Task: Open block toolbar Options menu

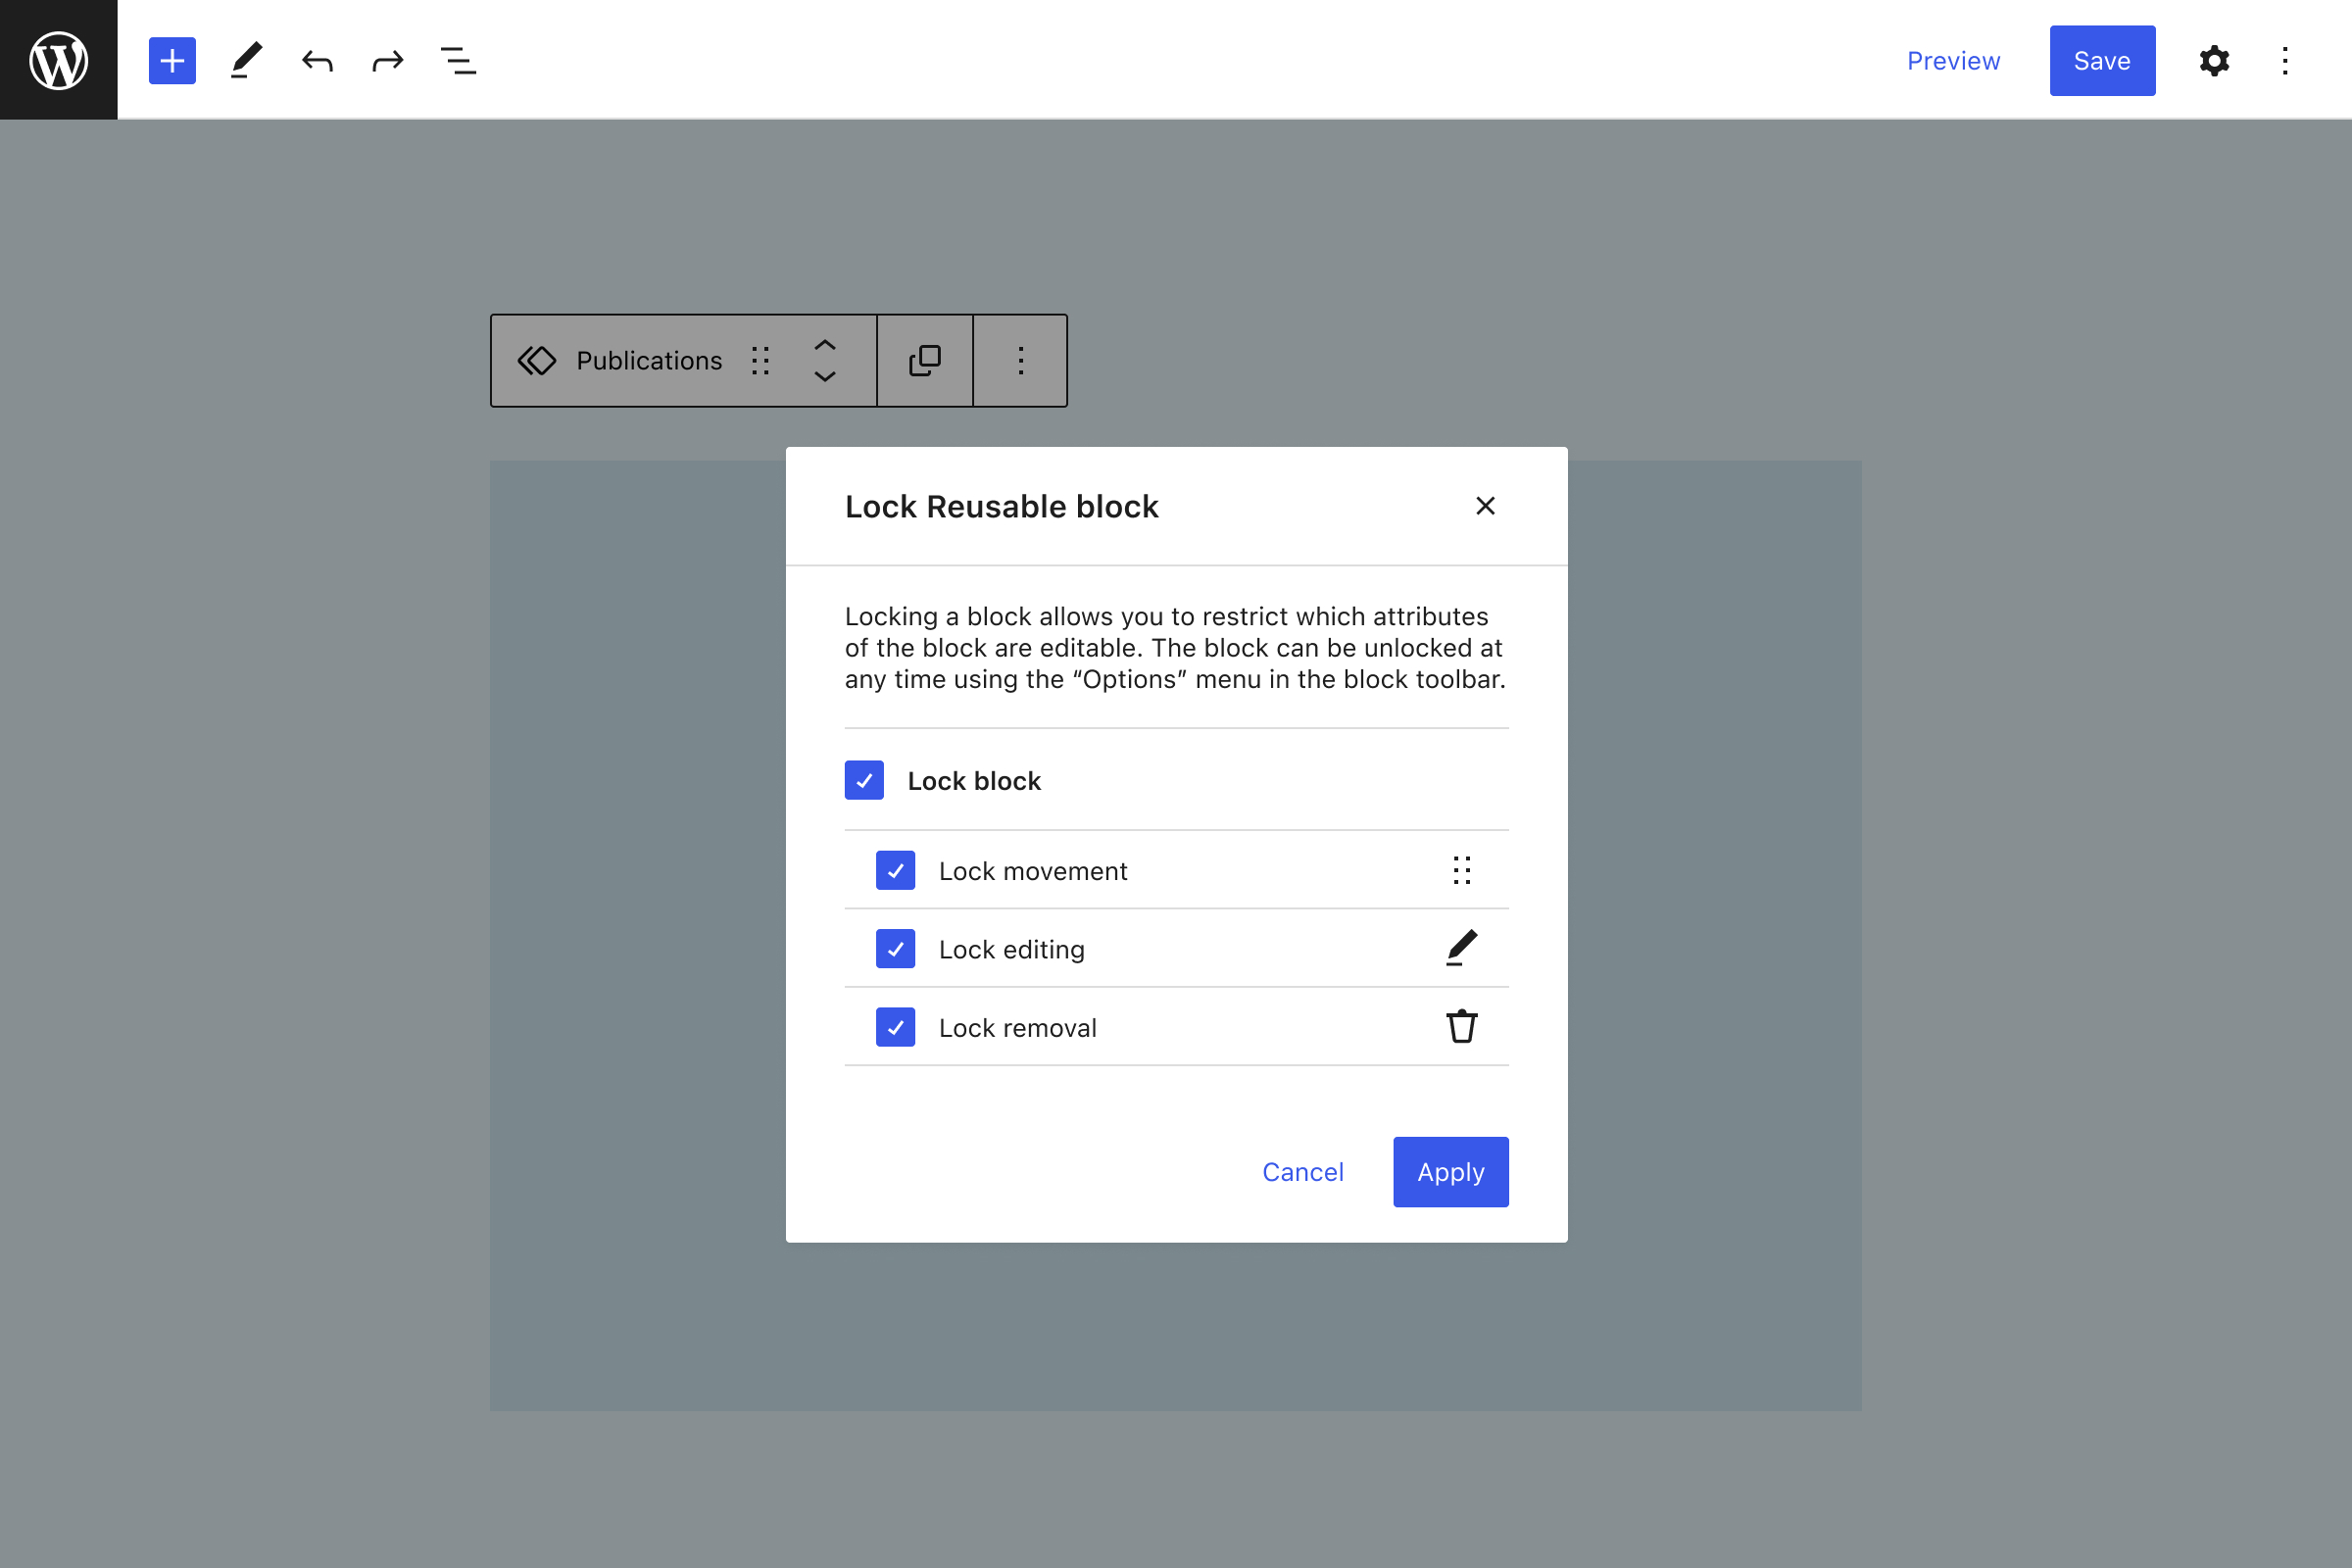Action: point(1020,360)
